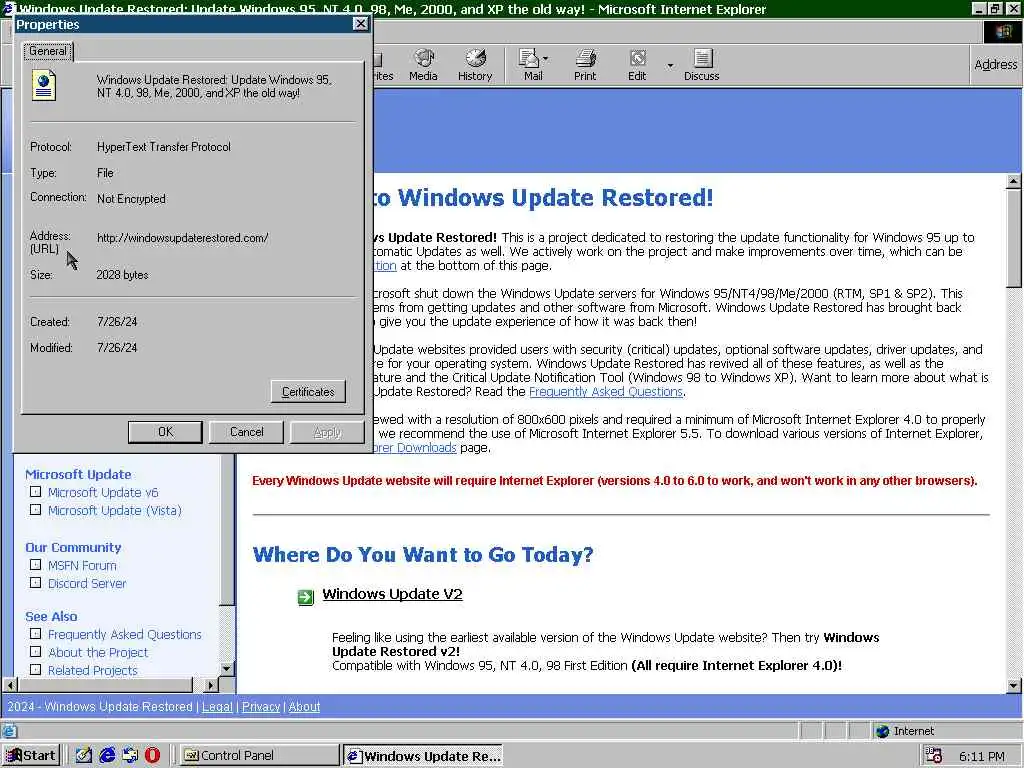Image resolution: width=1024 pixels, height=768 pixels.
Task: Click the green arrow icon by Windows Update V2
Action: click(x=306, y=597)
